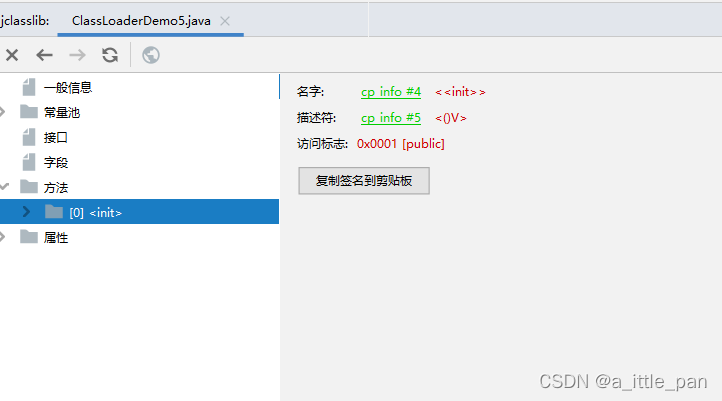Click the <<init>> name value
This screenshot has width=722, height=401.
(x=460, y=92)
